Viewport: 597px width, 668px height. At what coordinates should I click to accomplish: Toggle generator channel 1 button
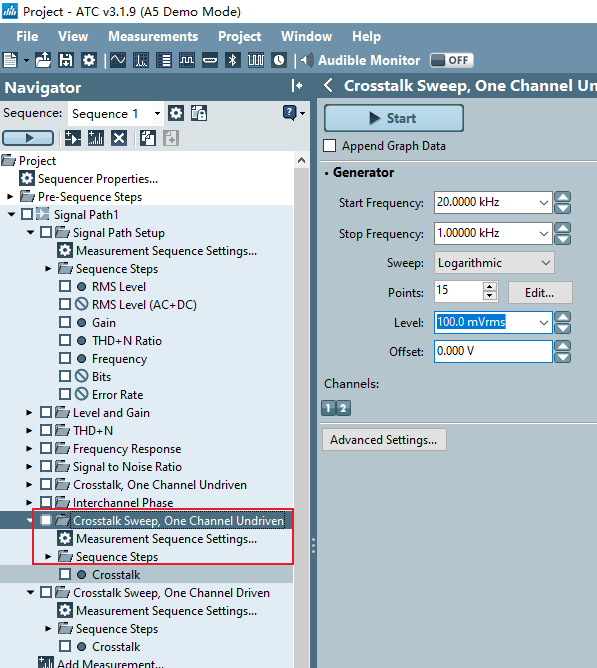coord(328,408)
